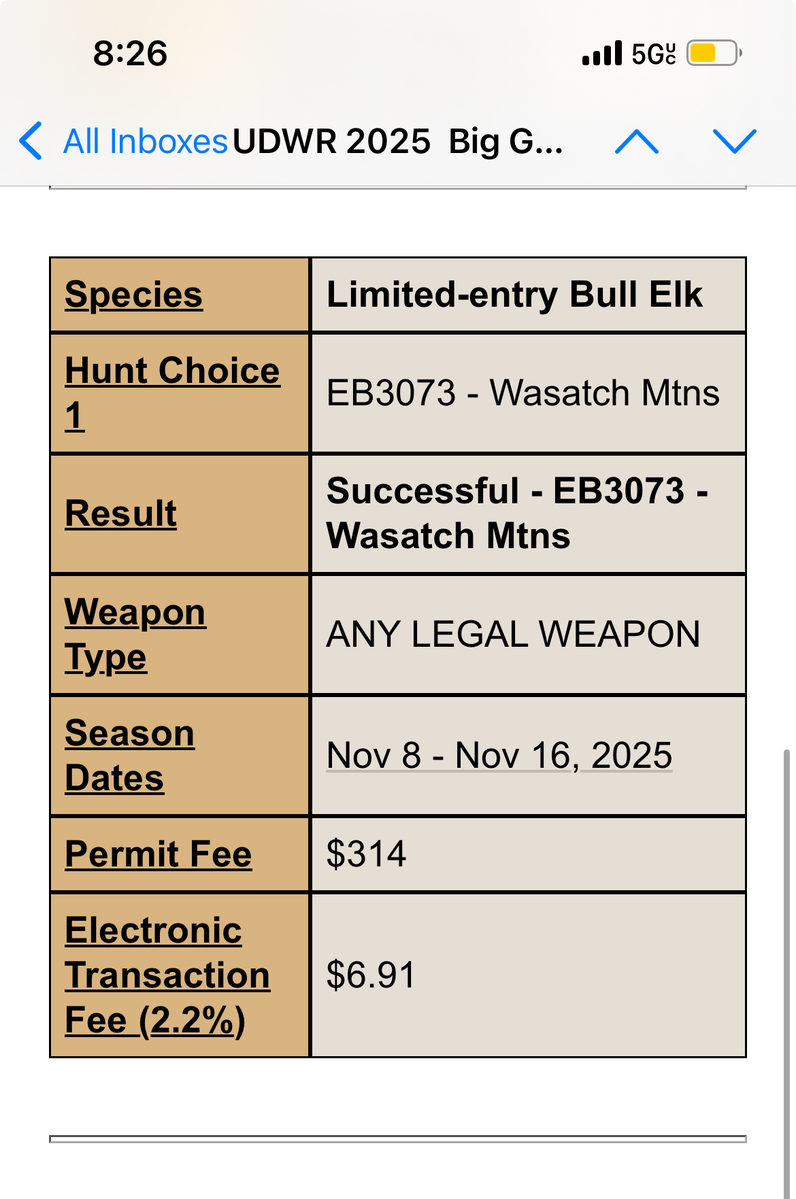796x1199 pixels.
Task: Tap the email subject UDWR 2025 Big G...
Action: tap(398, 142)
